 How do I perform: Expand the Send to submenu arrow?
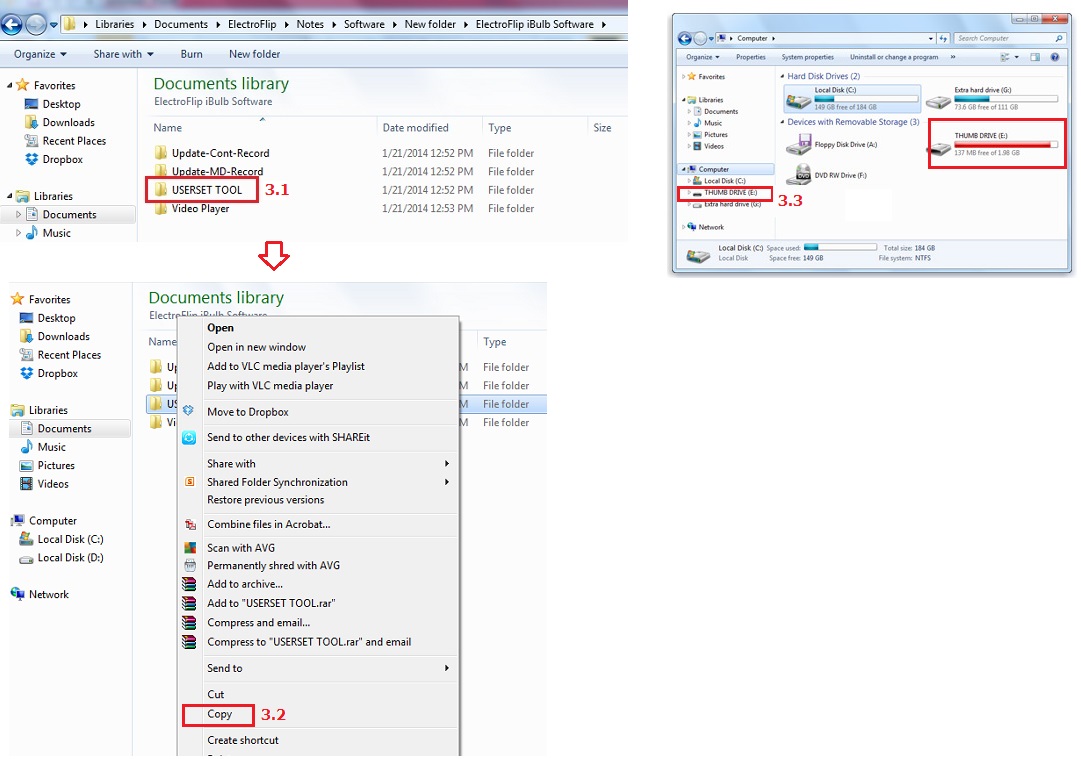[x=447, y=668]
